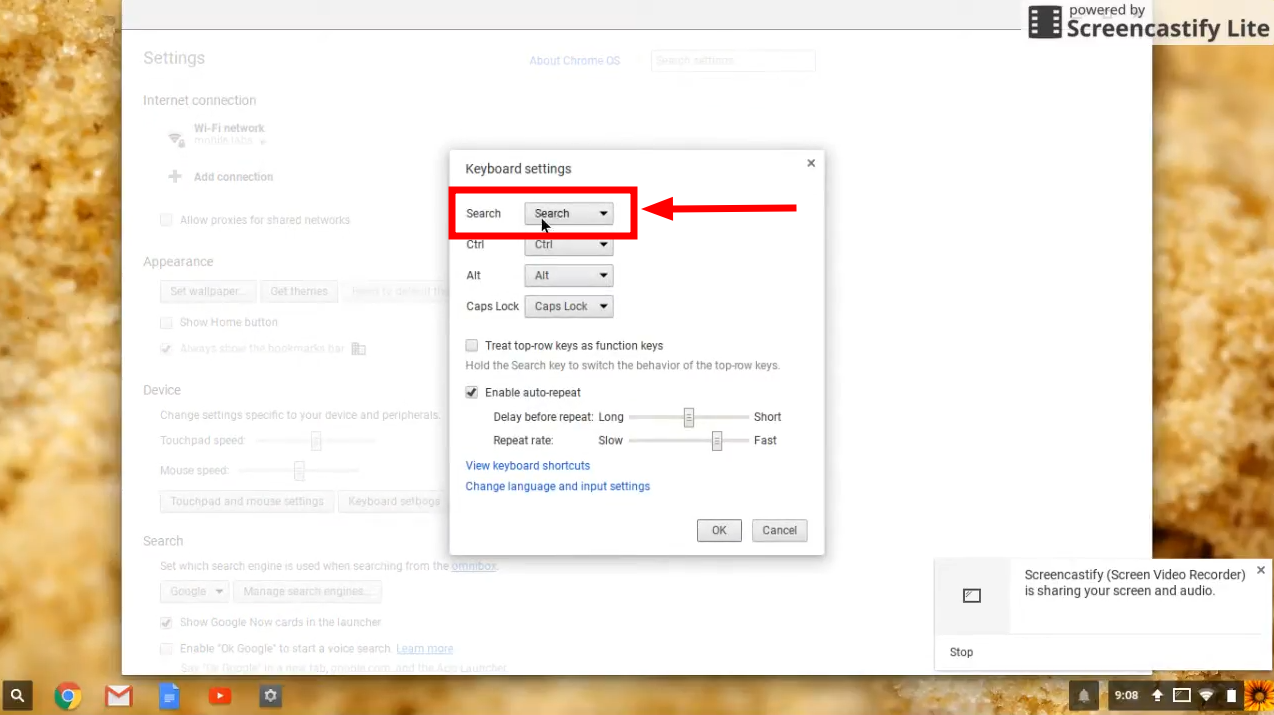Adjust the Repeat rate slider
Viewport: 1274px width, 715px height.
(x=716, y=440)
